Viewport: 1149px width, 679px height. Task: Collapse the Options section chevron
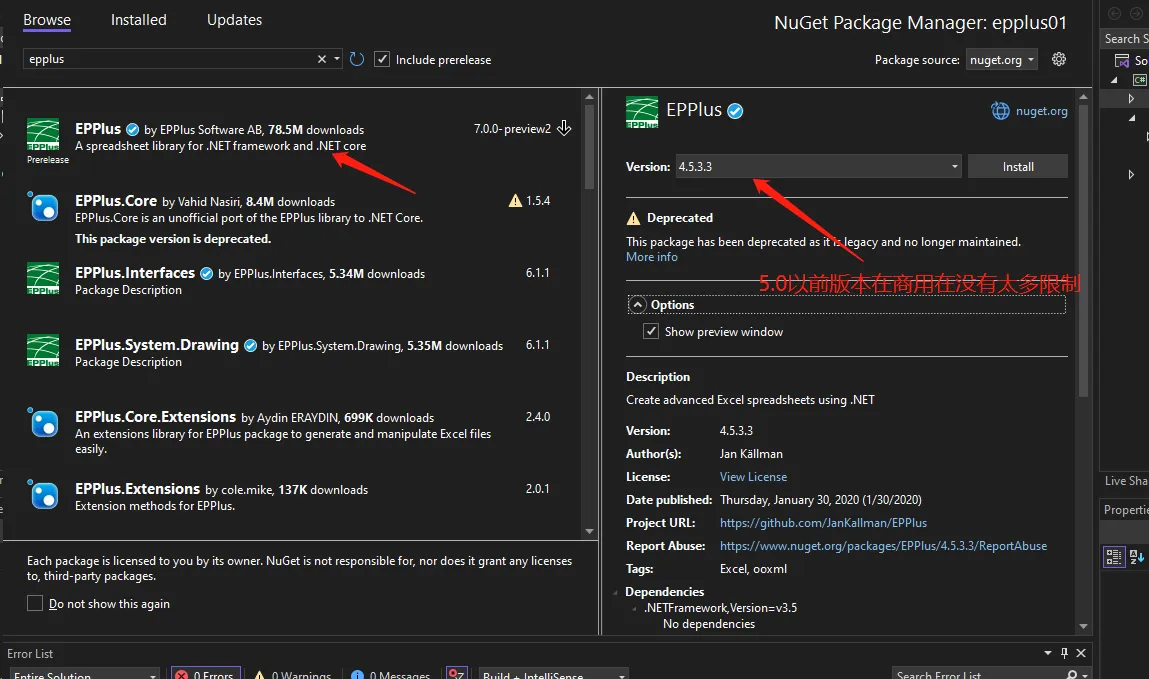pos(638,304)
